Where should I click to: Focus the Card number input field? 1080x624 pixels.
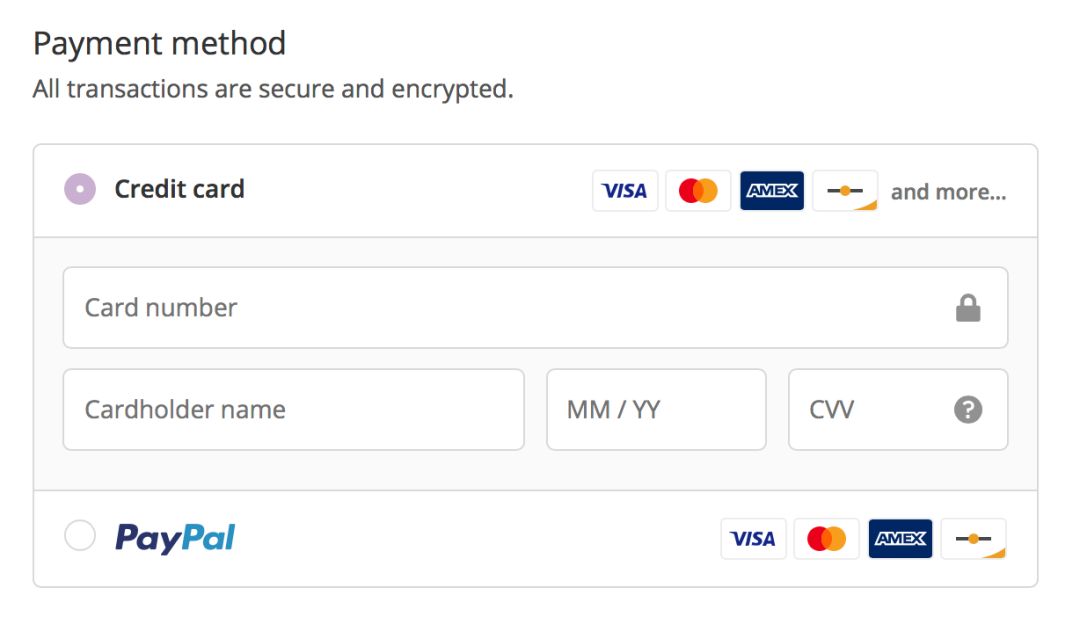pos(500,307)
